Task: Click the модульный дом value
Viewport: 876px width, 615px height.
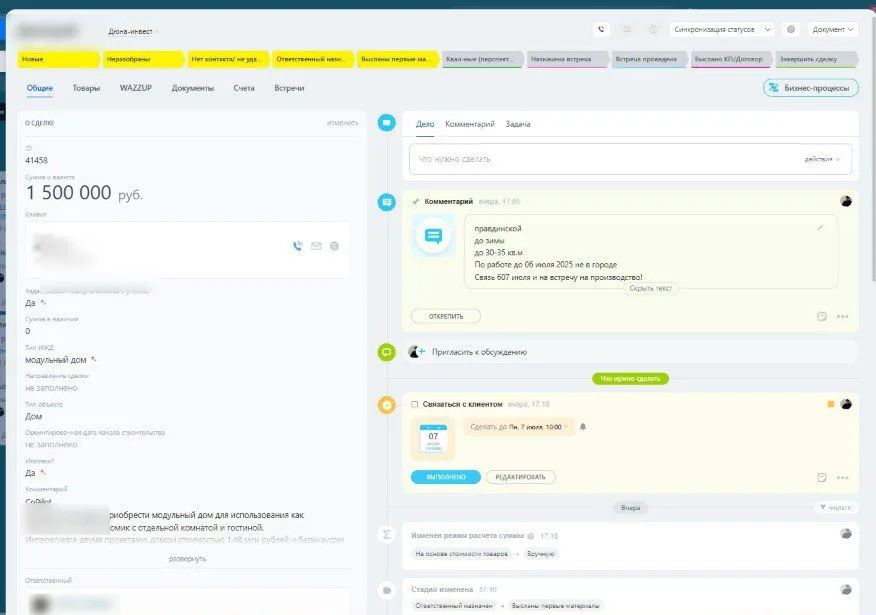Action: tap(56, 360)
